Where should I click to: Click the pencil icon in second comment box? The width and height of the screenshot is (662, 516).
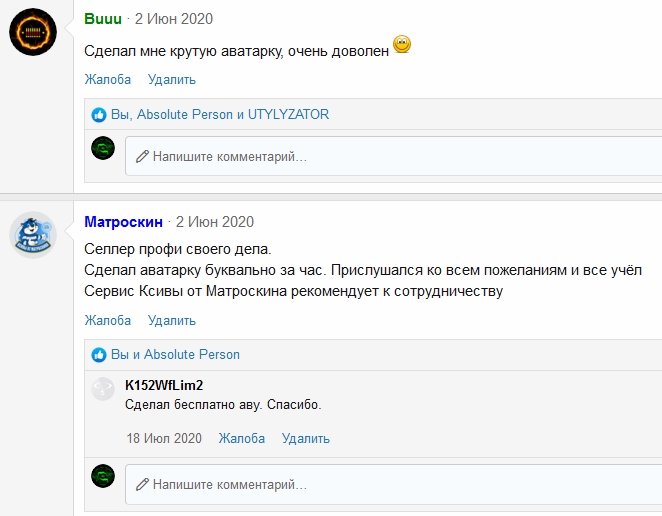142,484
